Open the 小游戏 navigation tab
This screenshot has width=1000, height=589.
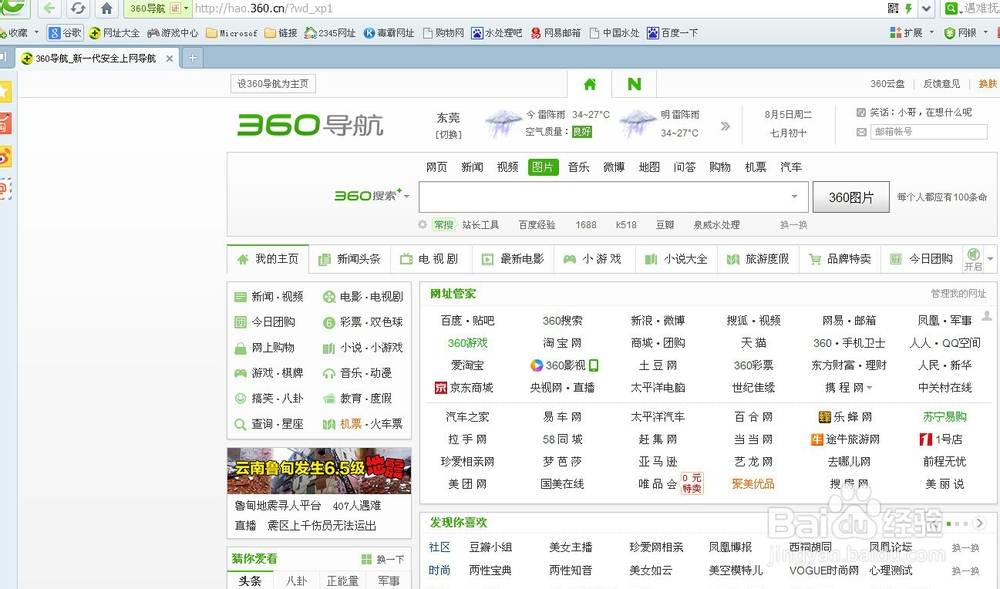click(x=594, y=259)
